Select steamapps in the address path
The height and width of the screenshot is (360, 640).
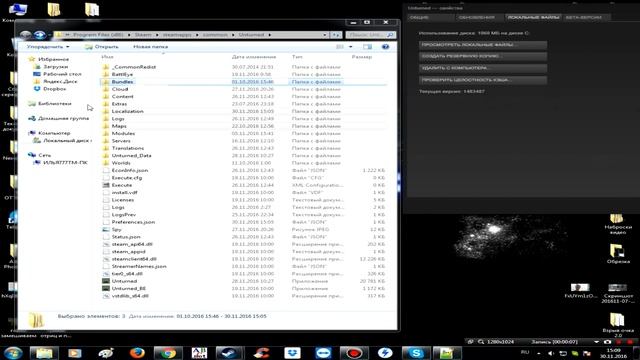coord(177,35)
